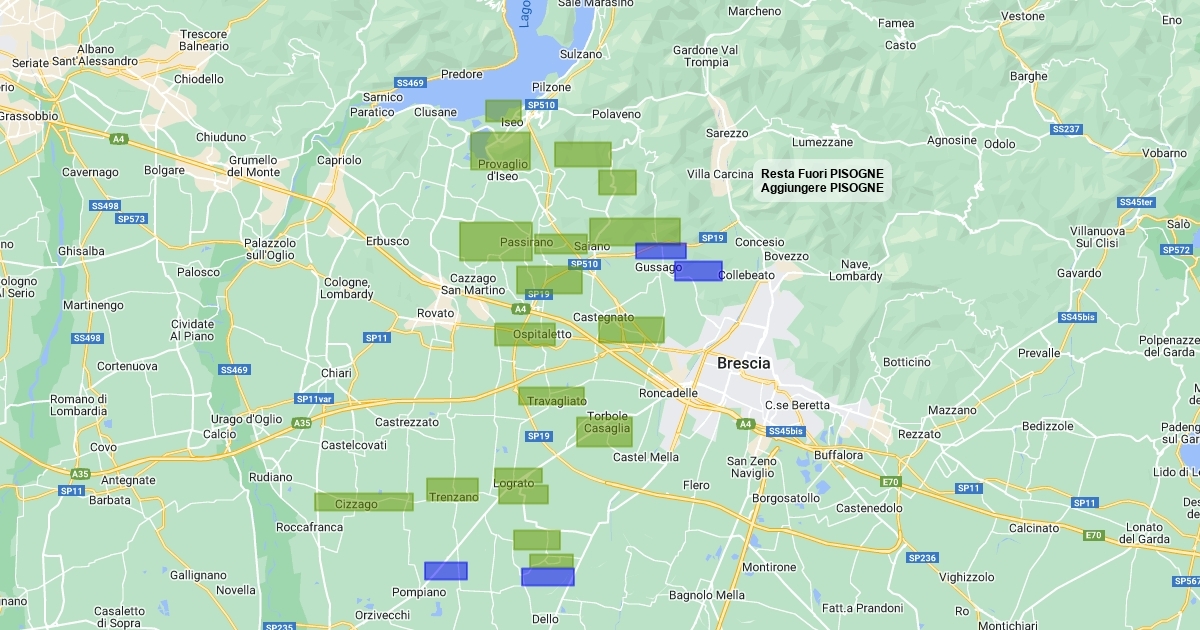Viewport: 1200px width, 630px height.
Task: Click the SP11var road shield near Chiari
Action: 314,399
